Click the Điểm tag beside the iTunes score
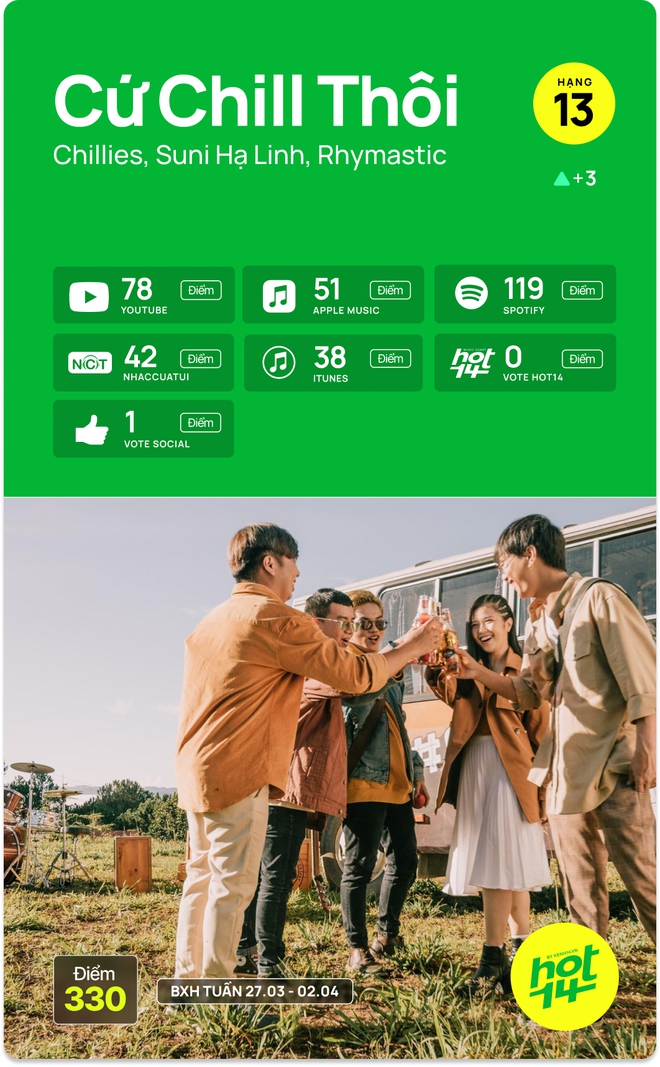Viewport: 660px width, 1067px height. [x=390, y=358]
